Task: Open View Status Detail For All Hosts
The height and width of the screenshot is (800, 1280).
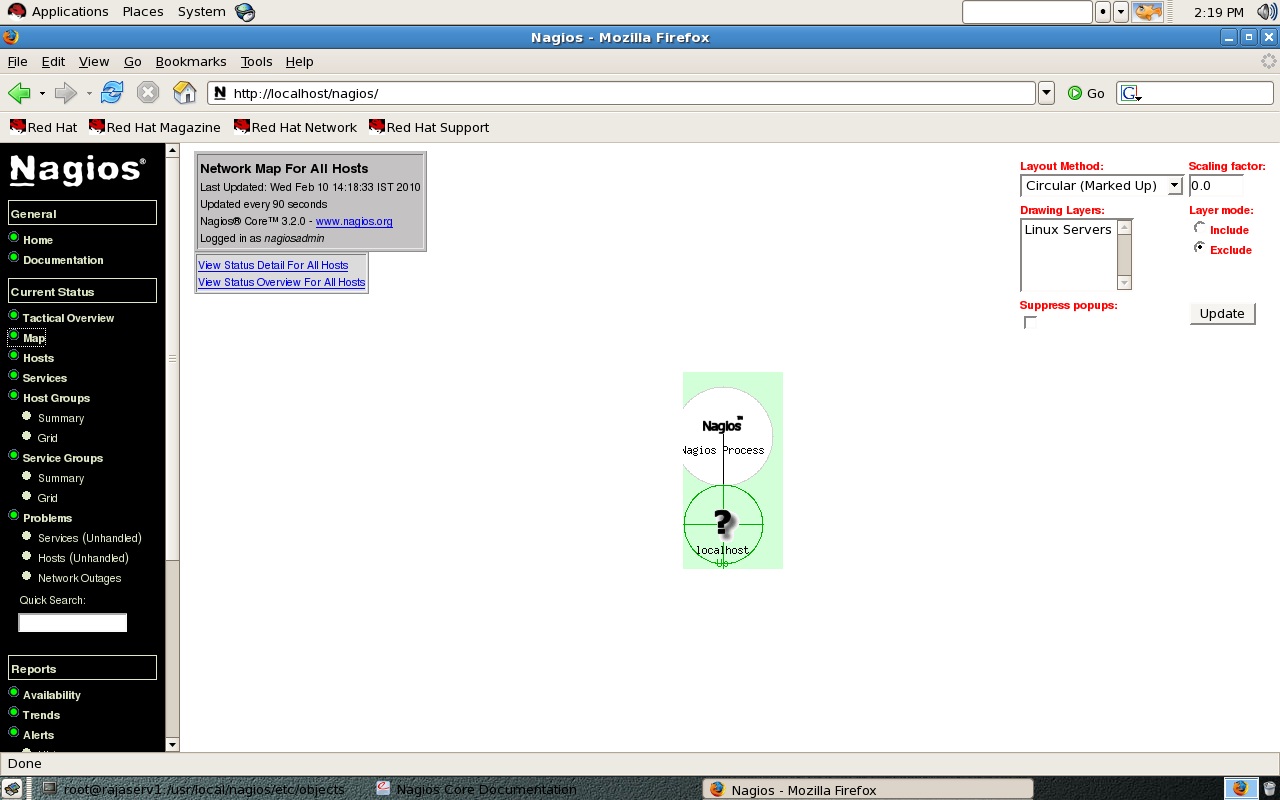Action: click(x=273, y=265)
